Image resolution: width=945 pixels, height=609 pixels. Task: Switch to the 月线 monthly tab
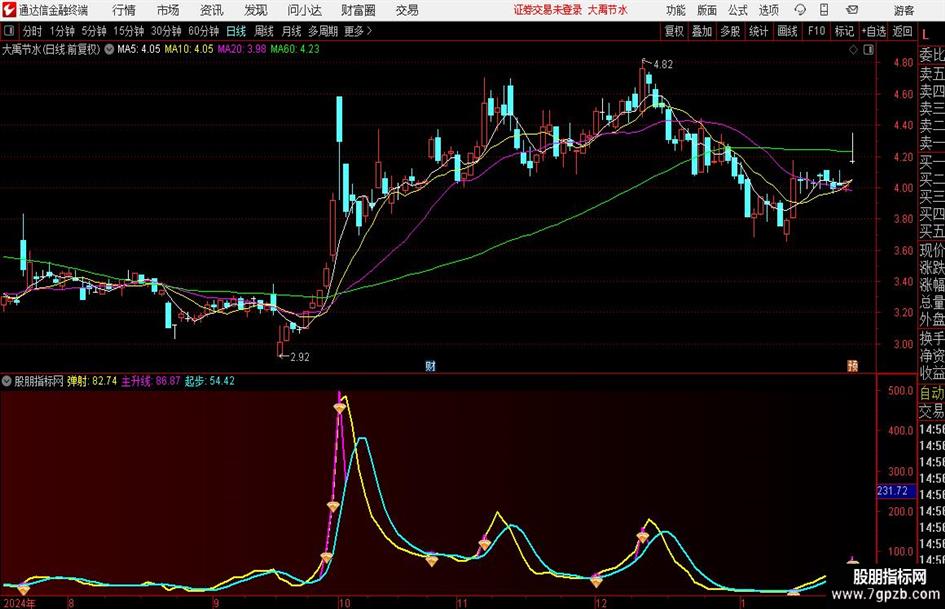pos(291,31)
